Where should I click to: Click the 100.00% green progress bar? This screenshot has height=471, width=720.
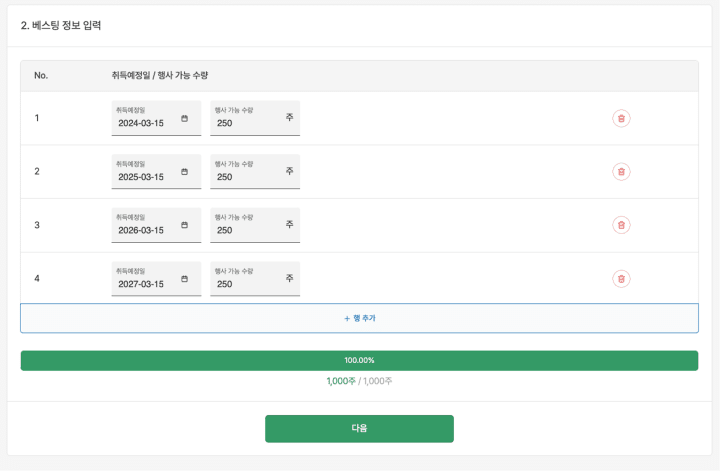point(360,360)
